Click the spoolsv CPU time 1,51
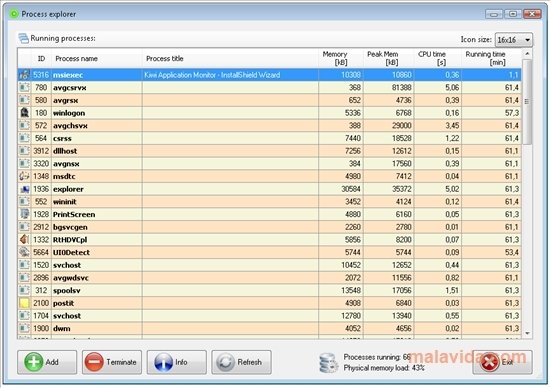 pos(452,290)
